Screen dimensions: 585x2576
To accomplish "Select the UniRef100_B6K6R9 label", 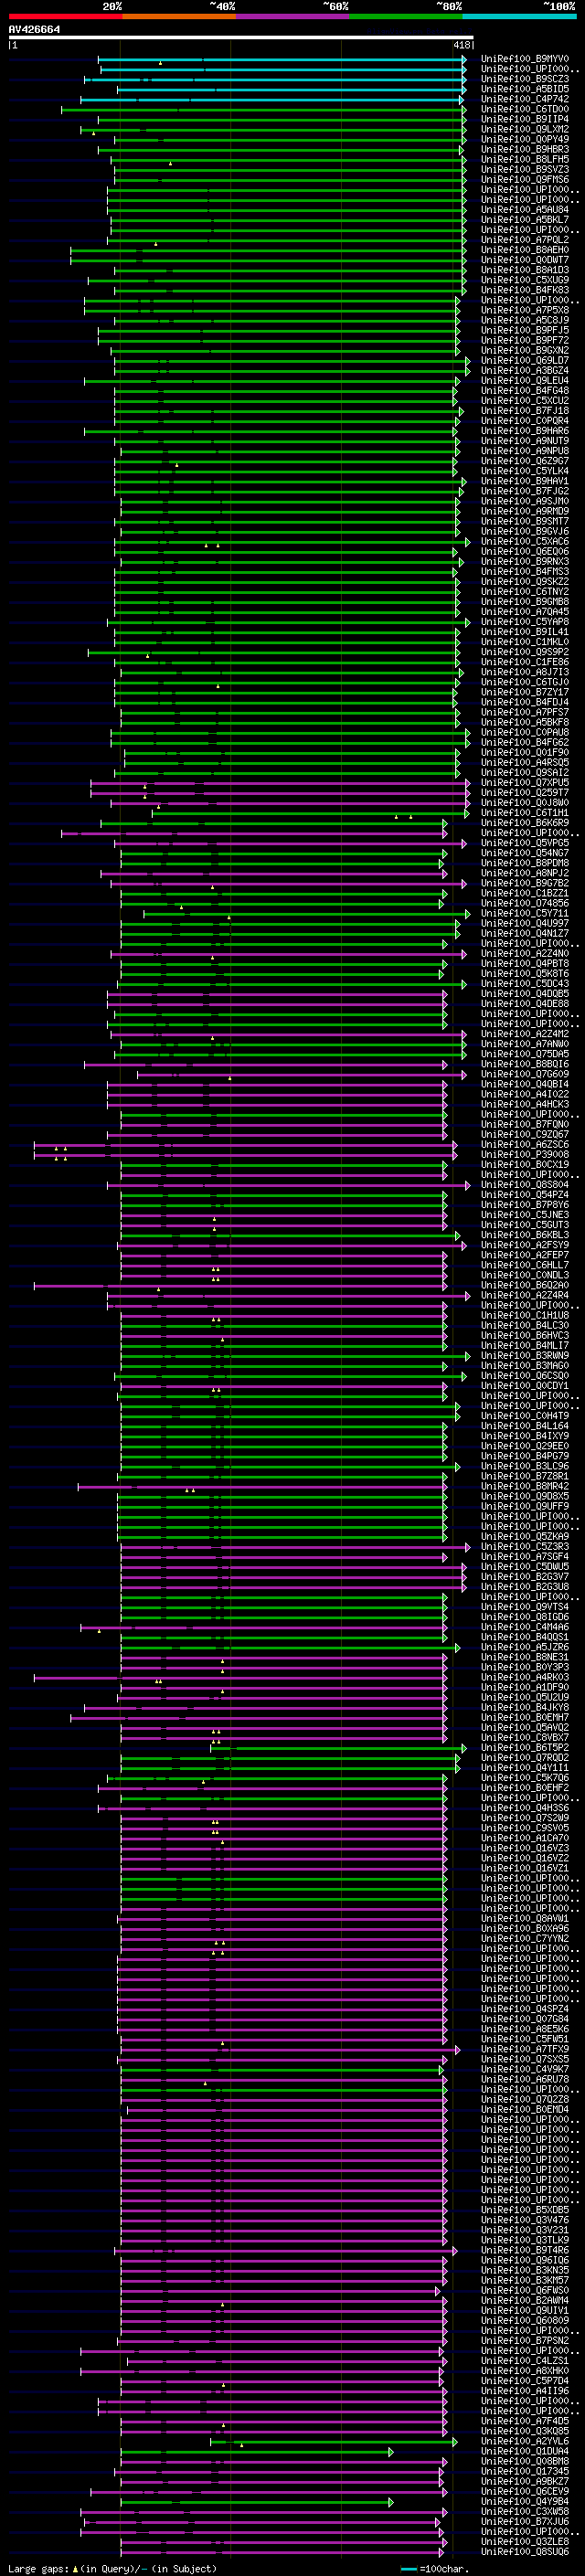I will click(x=524, y=823).
